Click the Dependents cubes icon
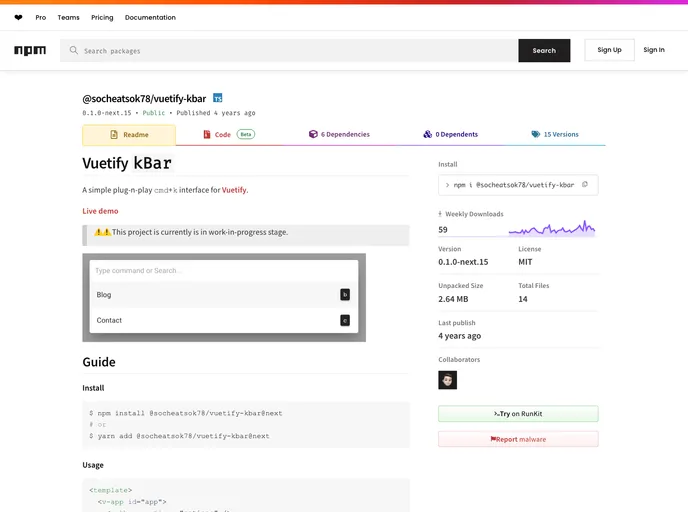 point(427,134)
